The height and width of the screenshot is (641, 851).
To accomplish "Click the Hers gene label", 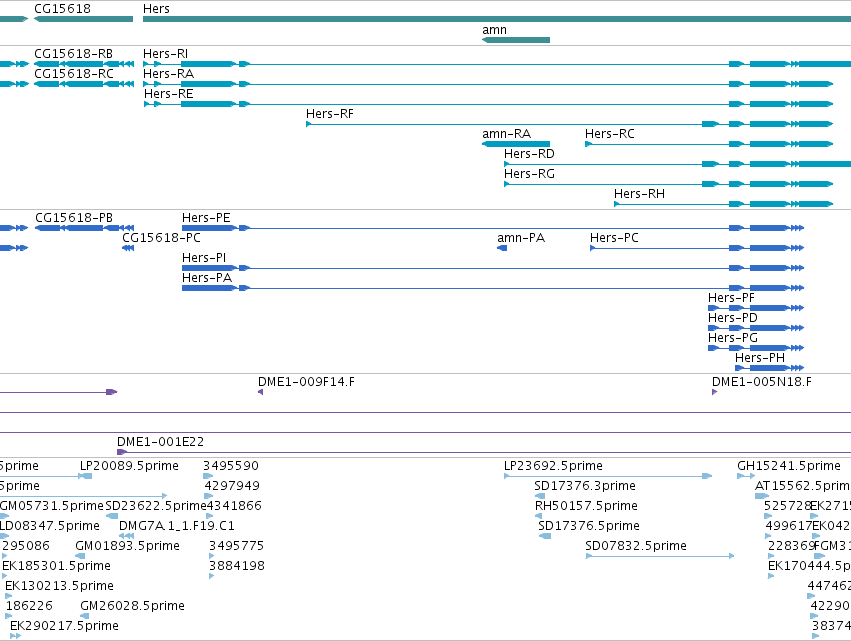I will click(156, 9).
